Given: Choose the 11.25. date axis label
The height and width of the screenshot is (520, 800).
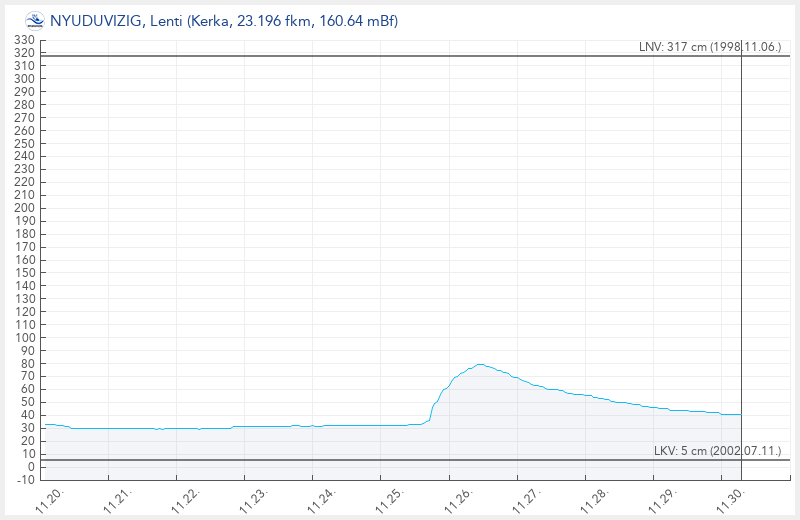Looking at the screenshot, I should (390, 499).
